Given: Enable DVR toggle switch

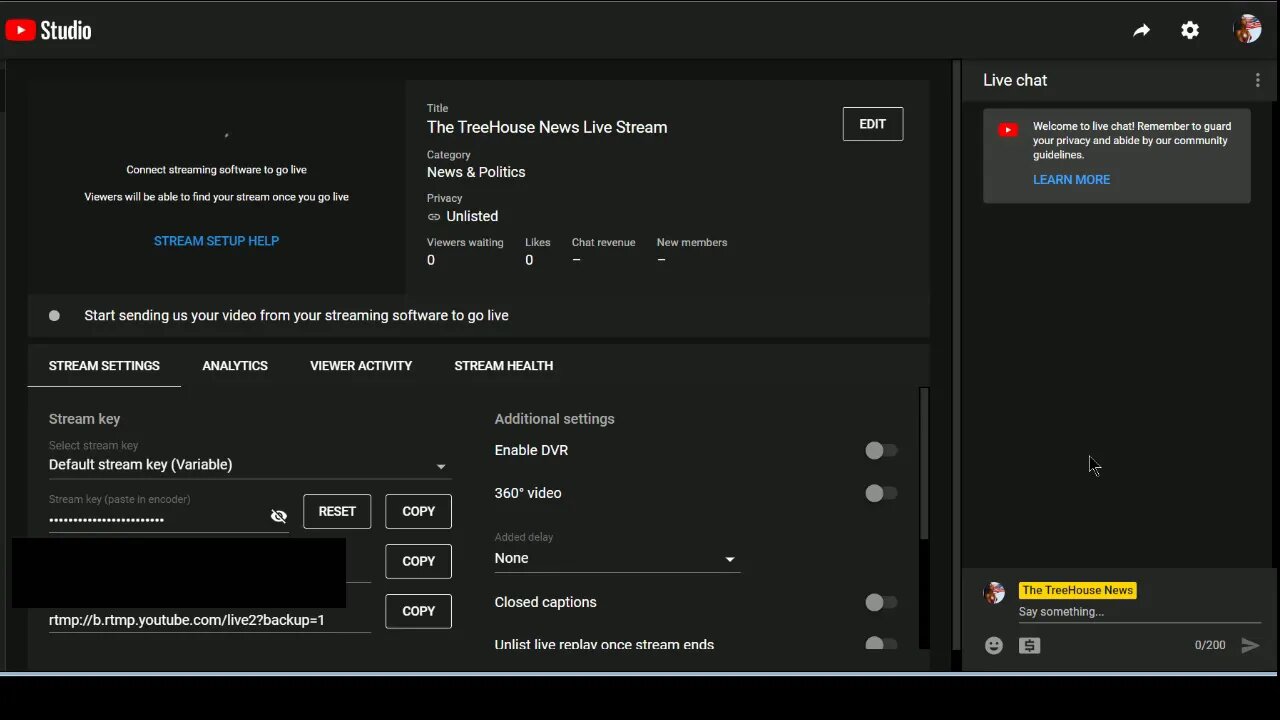Looking at the screenshot, I should tap(881, 450).
